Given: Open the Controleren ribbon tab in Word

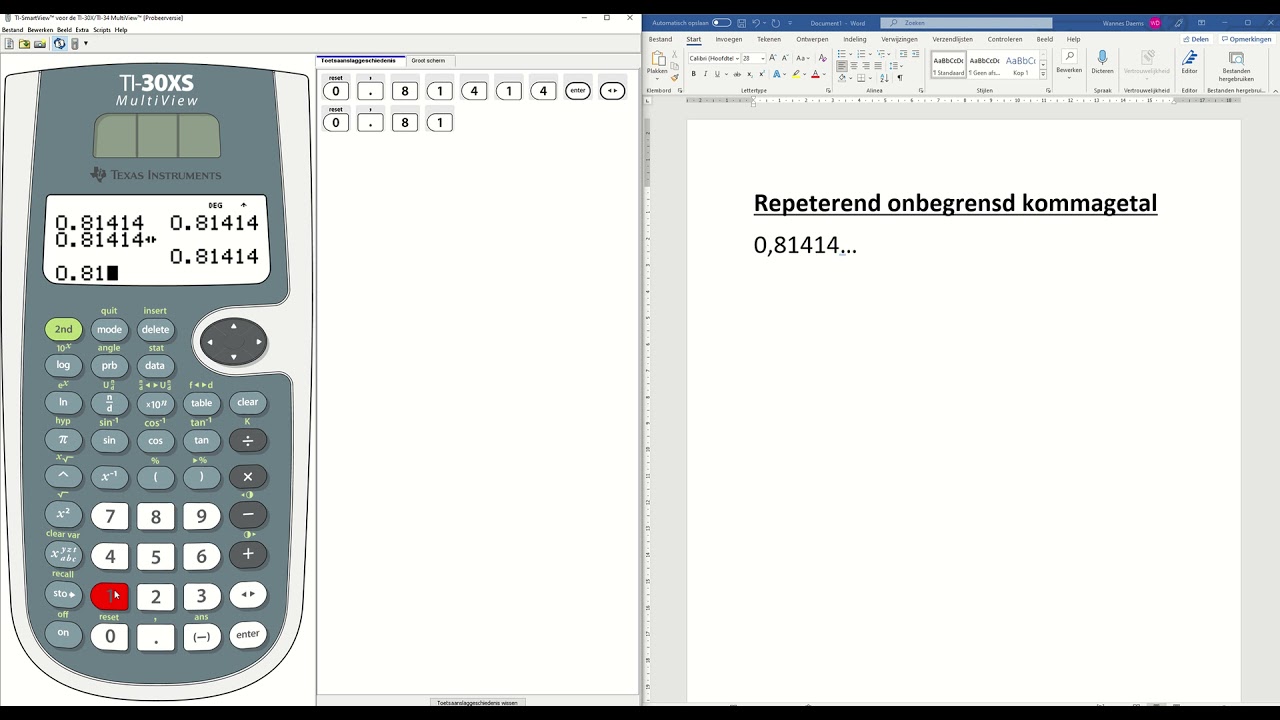Looking at the screenshot, I should 1005,40.
